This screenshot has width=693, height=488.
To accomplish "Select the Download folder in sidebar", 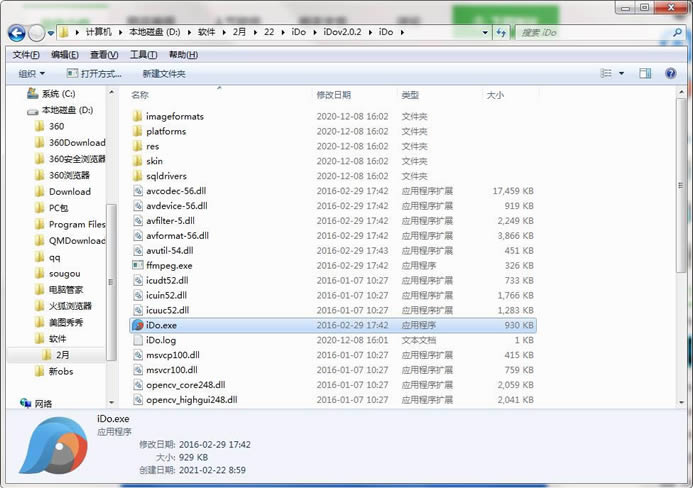I will tap(63, 192).
